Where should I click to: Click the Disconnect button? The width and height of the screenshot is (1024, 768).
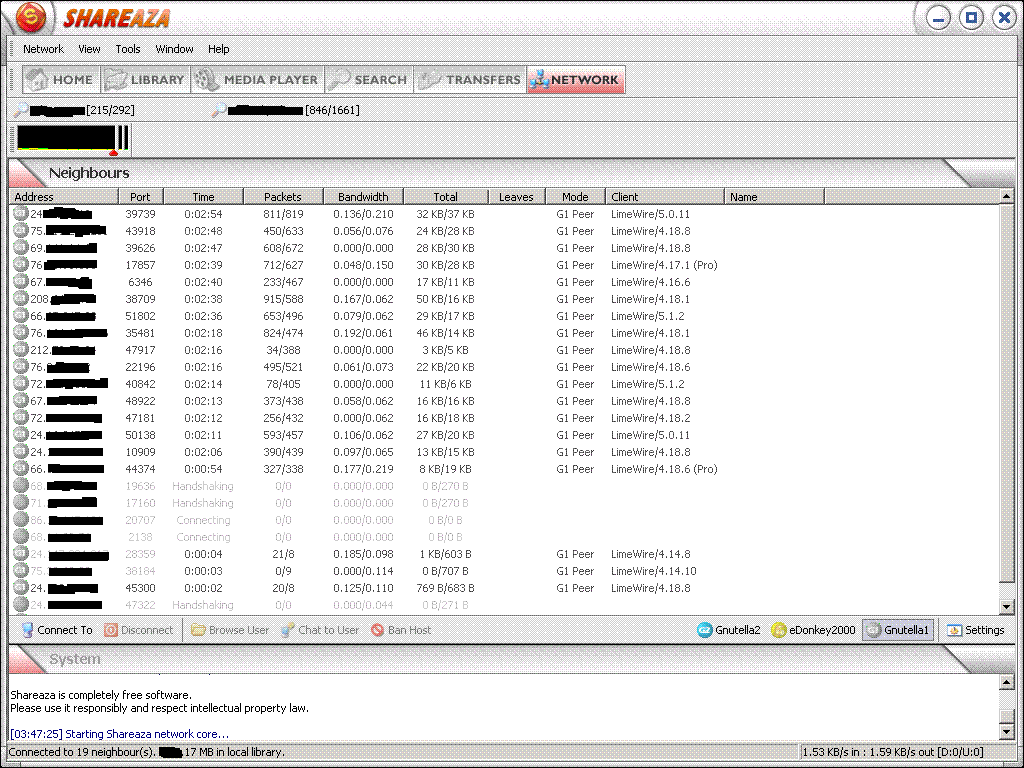139,630
